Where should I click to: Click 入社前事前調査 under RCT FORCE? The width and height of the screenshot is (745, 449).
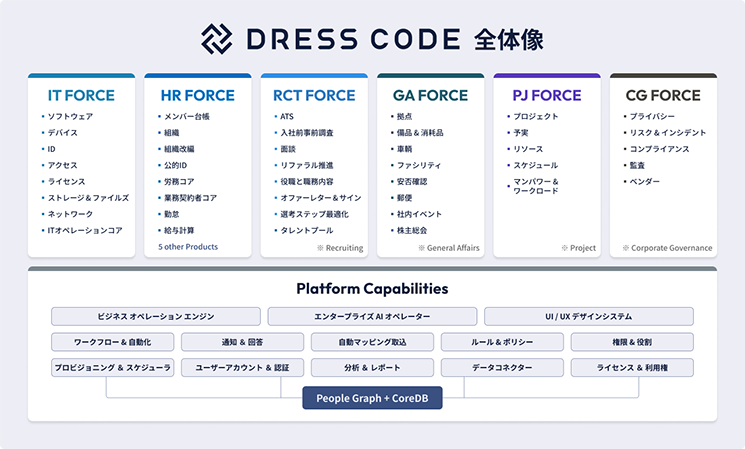pos(307,133)
